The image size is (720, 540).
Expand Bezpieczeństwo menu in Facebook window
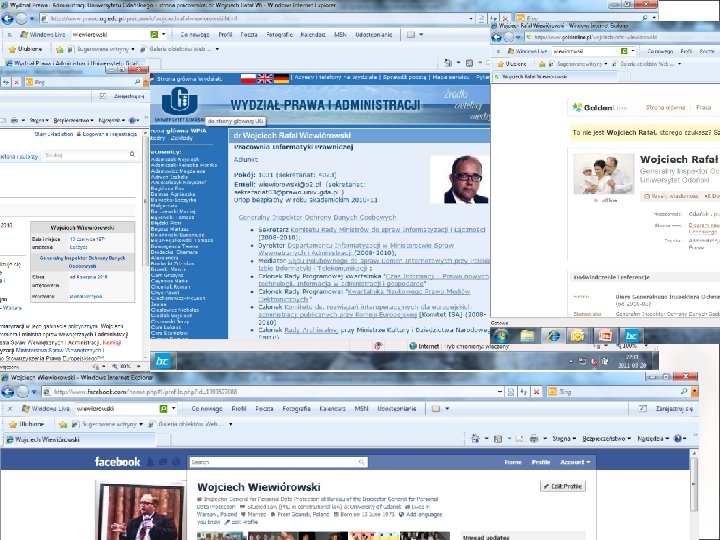pos(606,439)
